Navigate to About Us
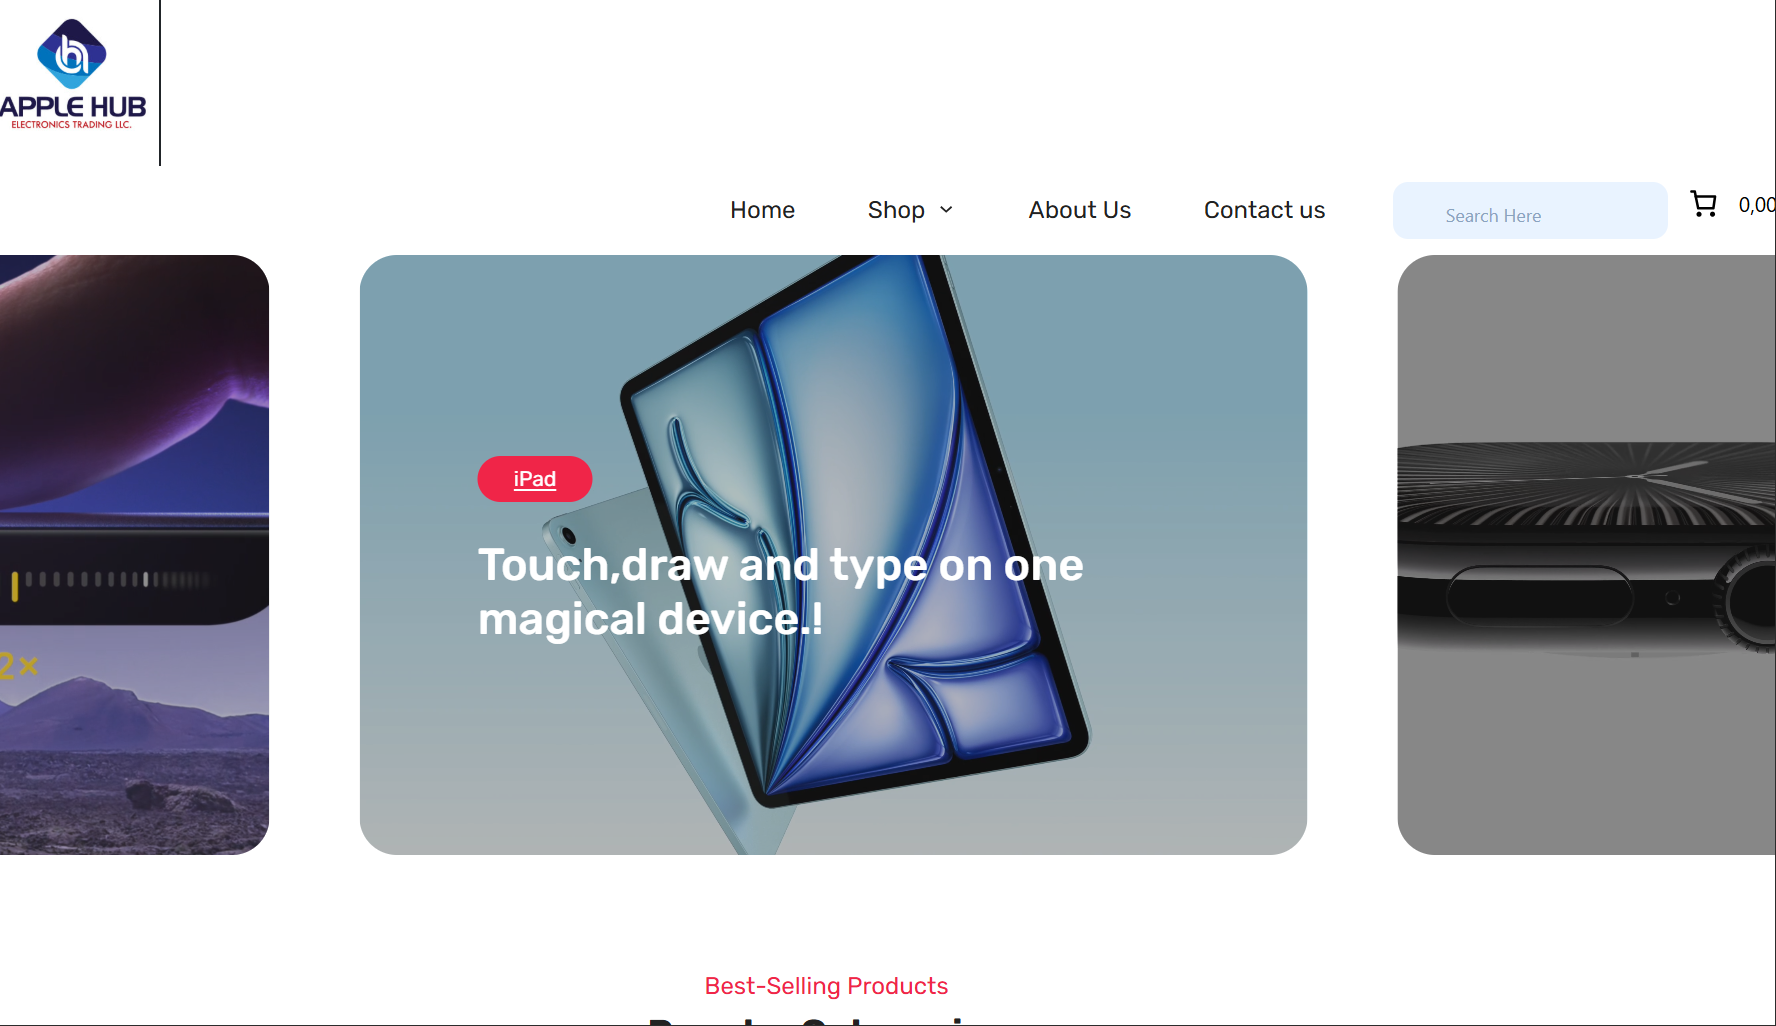The image size is (1776, 1026). tap(1079, 210)
